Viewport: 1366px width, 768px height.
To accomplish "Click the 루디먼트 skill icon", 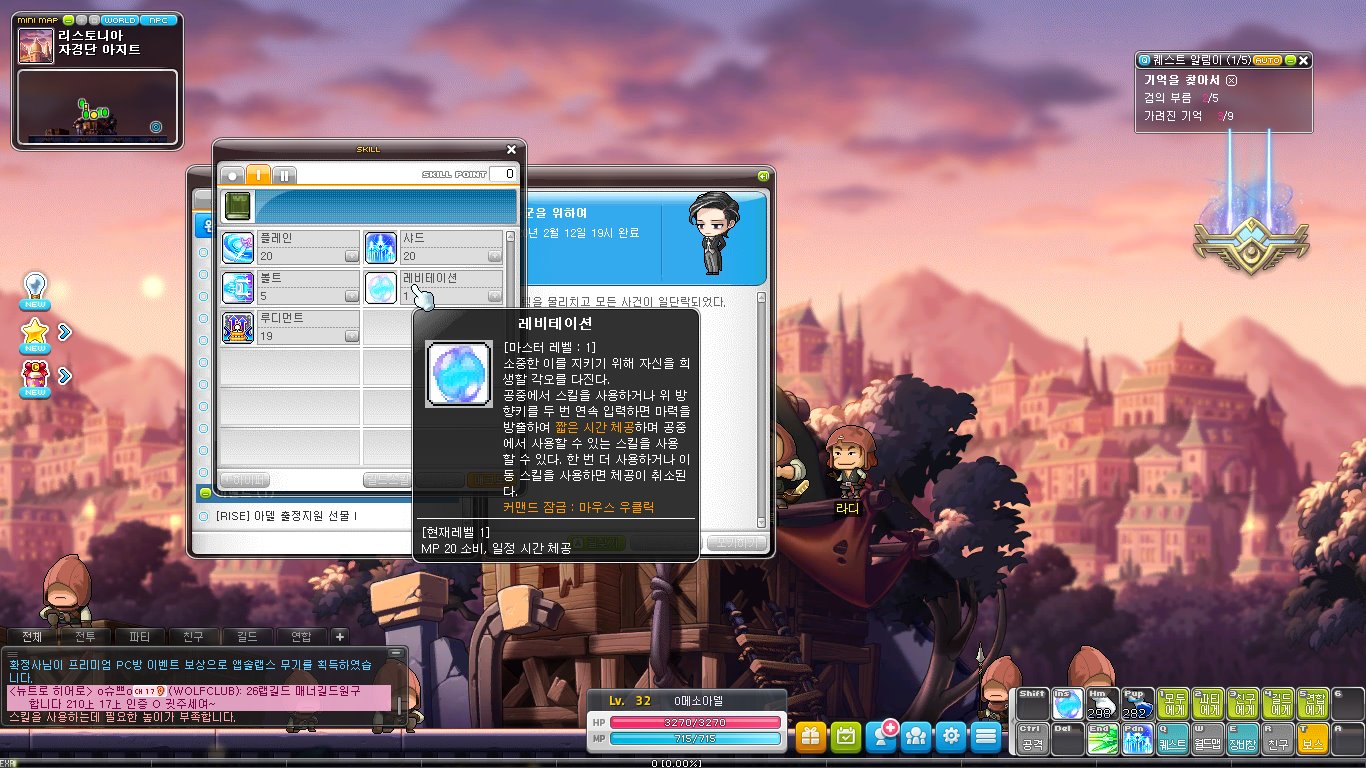I will [237, 327].
